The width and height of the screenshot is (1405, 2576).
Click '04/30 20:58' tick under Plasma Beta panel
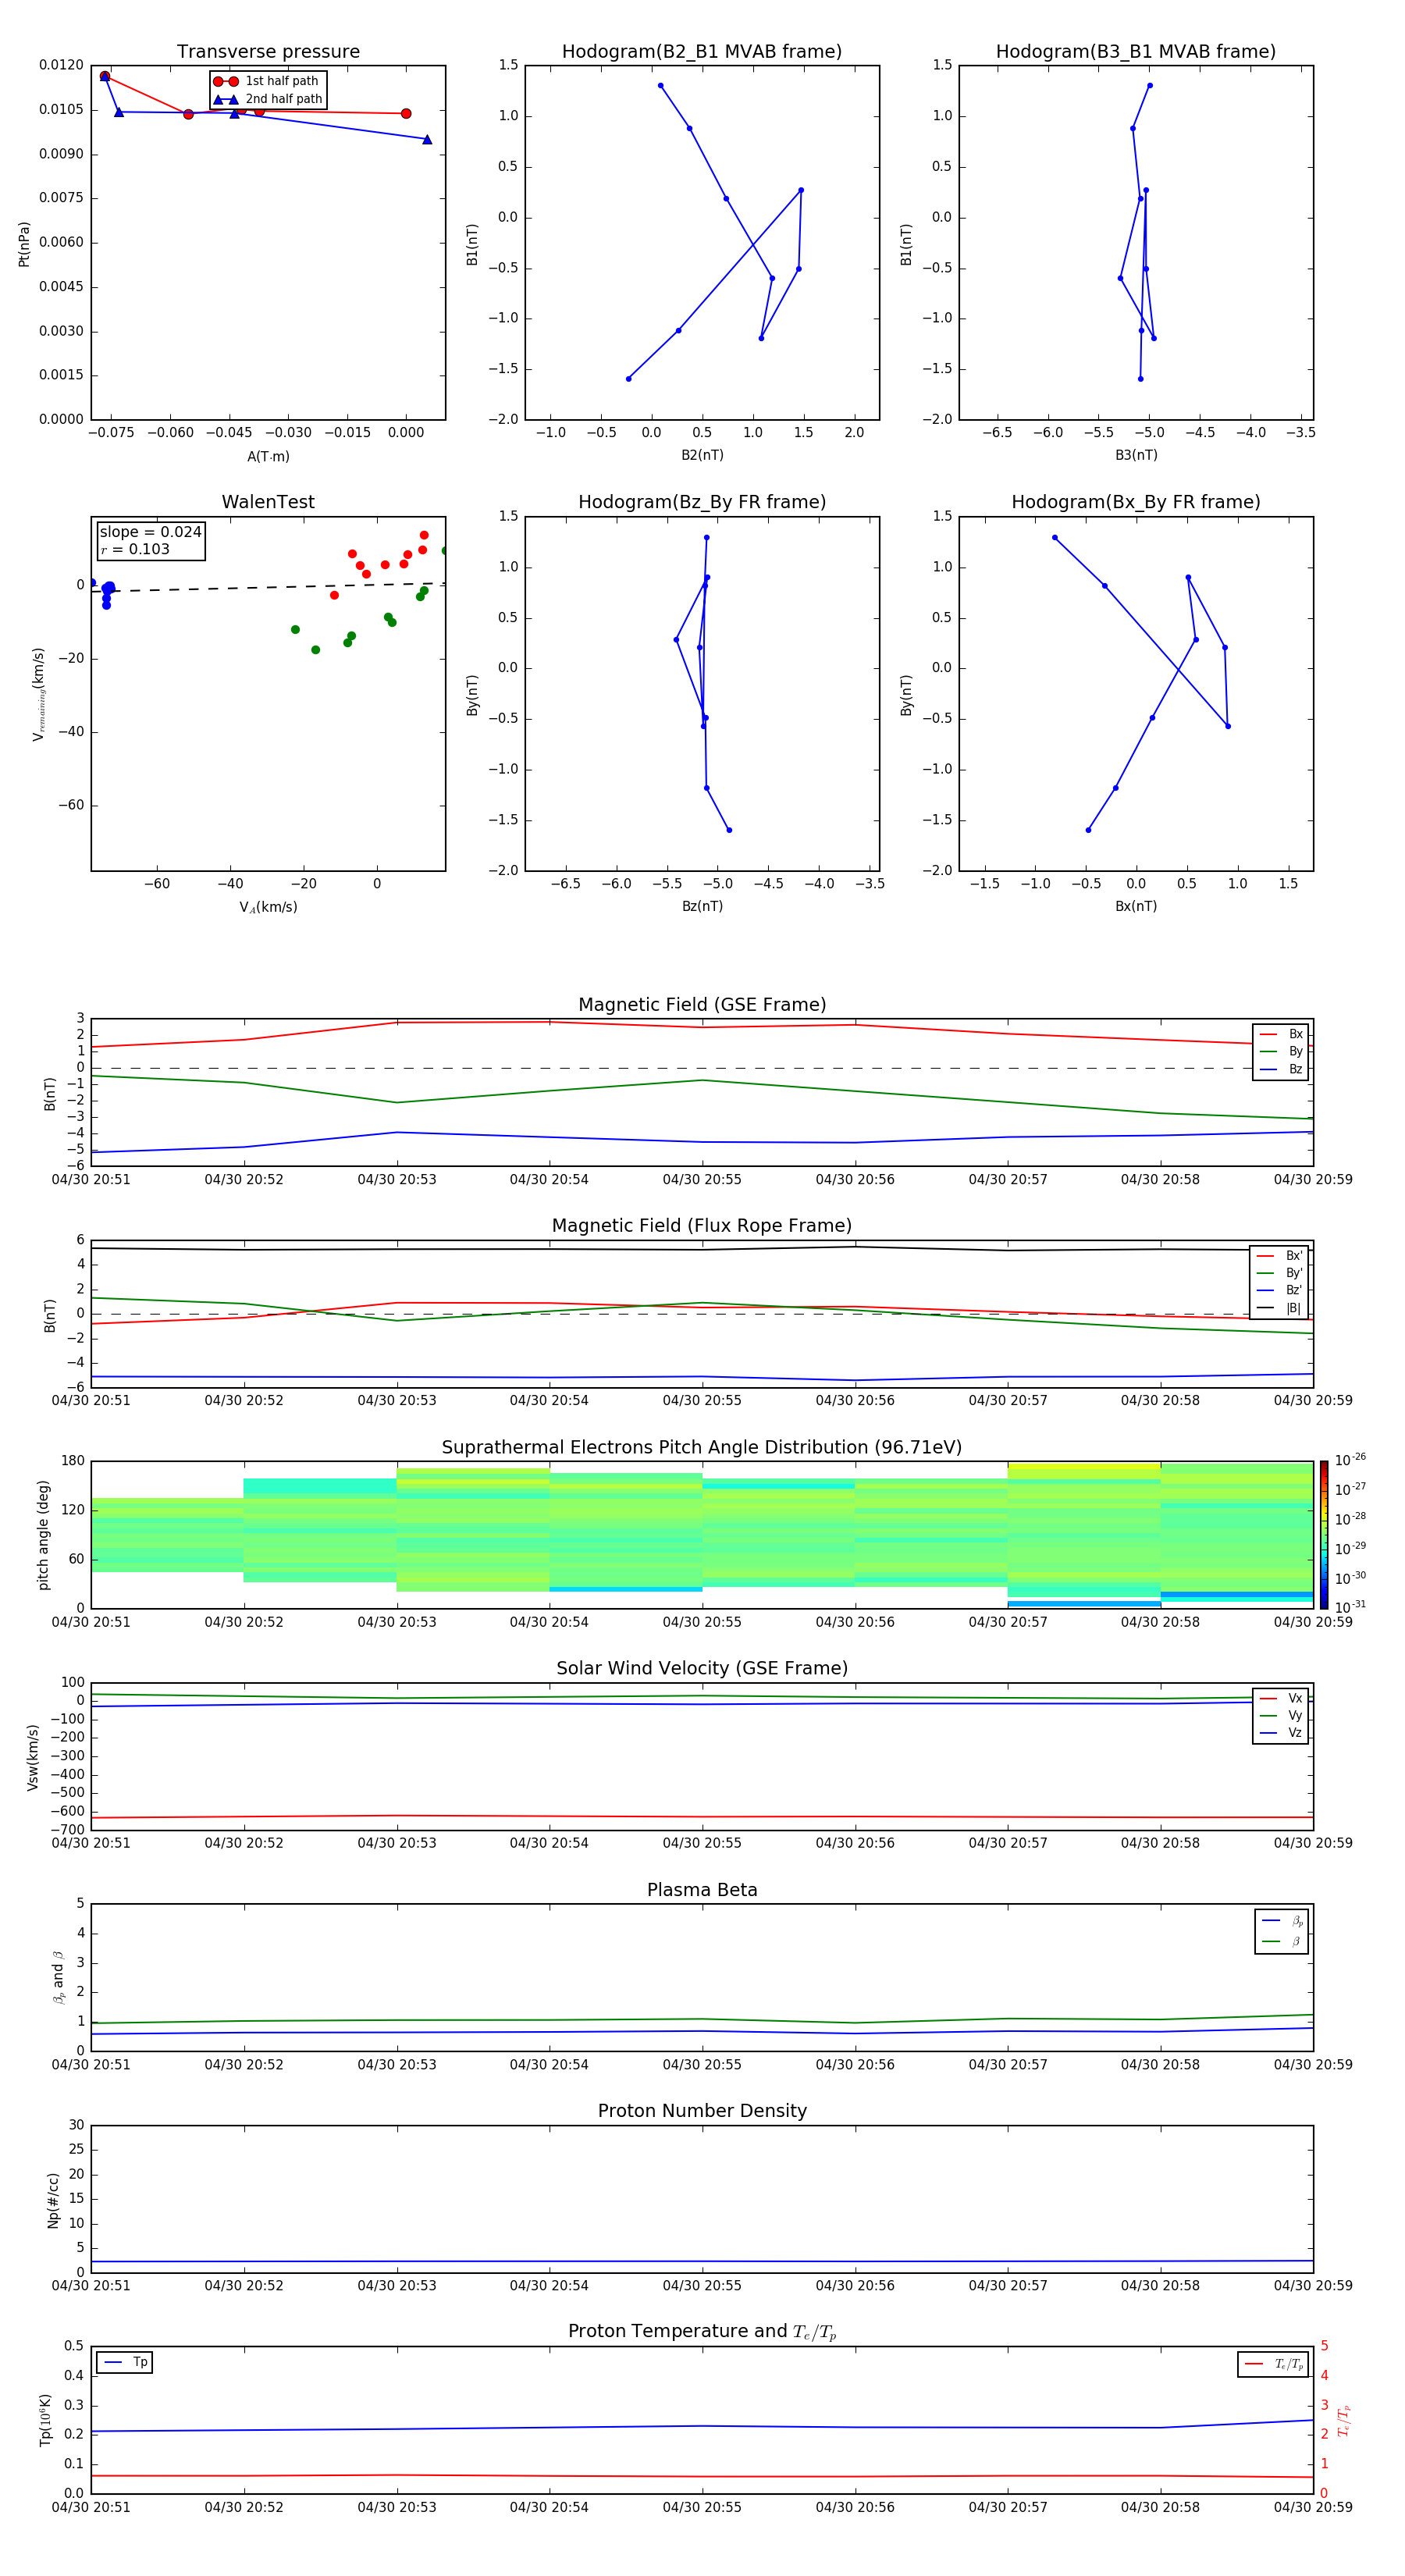pyautogui.click(x=1160, y=2065)
